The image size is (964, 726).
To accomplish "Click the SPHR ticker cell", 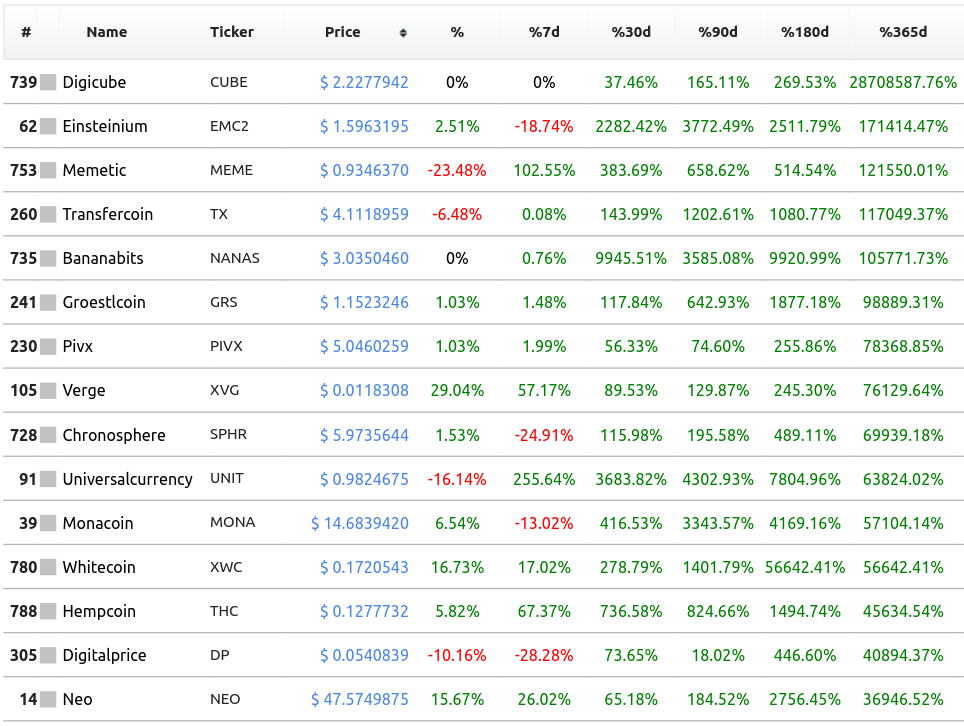I will coord(228,434).
